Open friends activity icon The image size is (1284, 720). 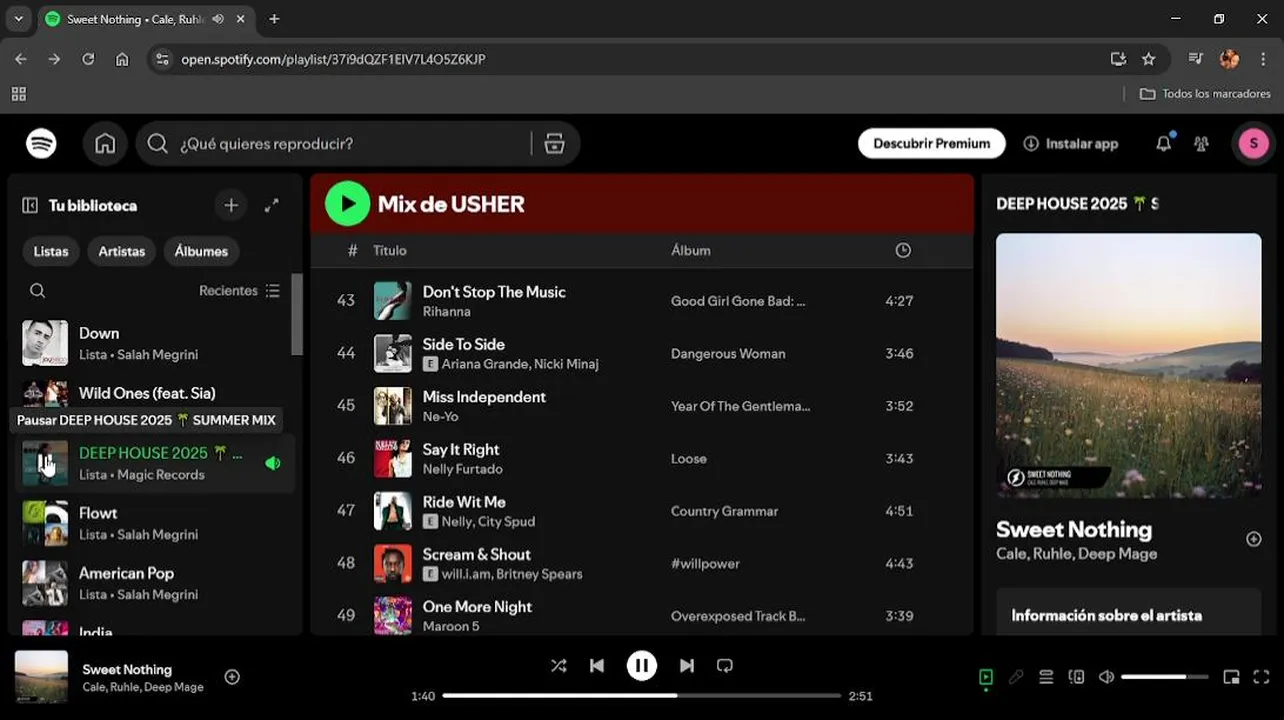coord(1201,143)
